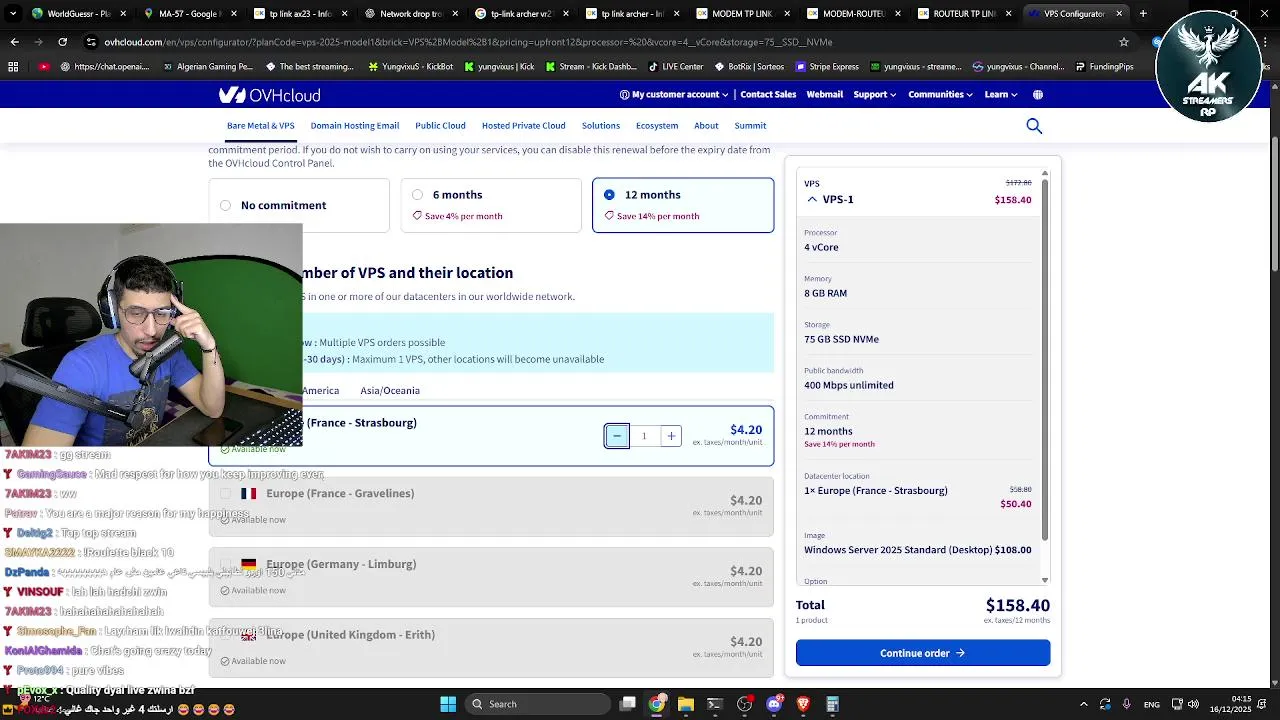This screenshot has height=720, width=1280.
Task: Switch to Asia/Oceania region tab
Action: [390, 391]
